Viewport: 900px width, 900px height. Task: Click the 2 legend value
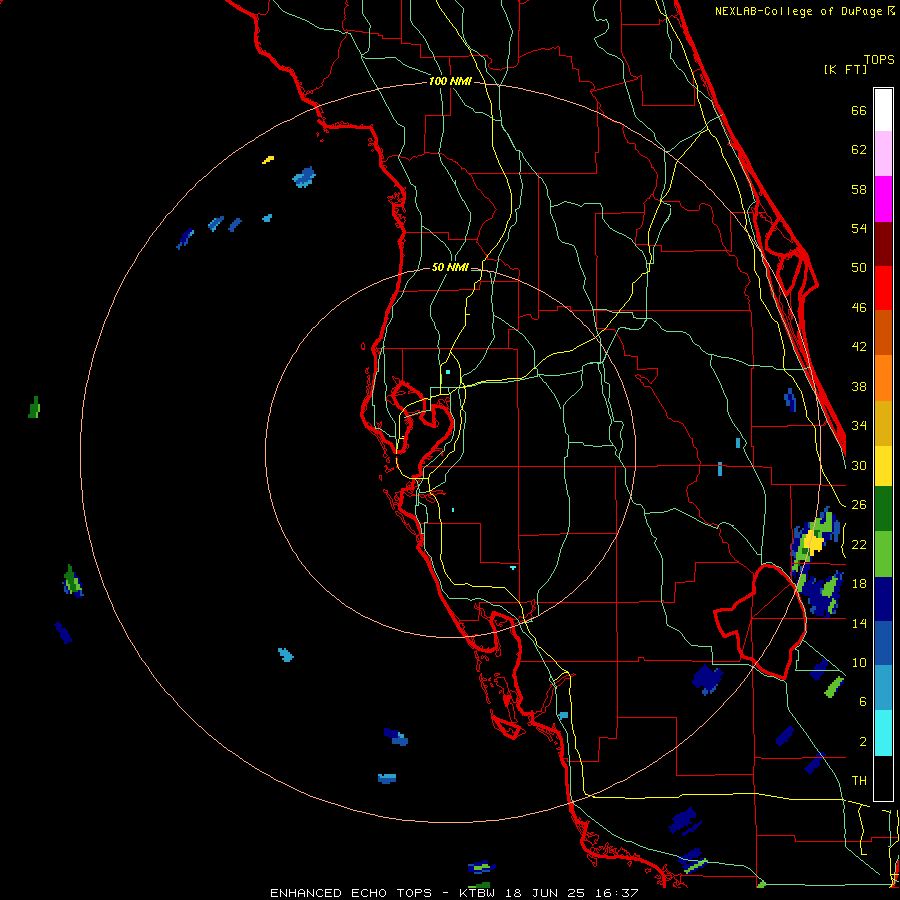(863, 742)
